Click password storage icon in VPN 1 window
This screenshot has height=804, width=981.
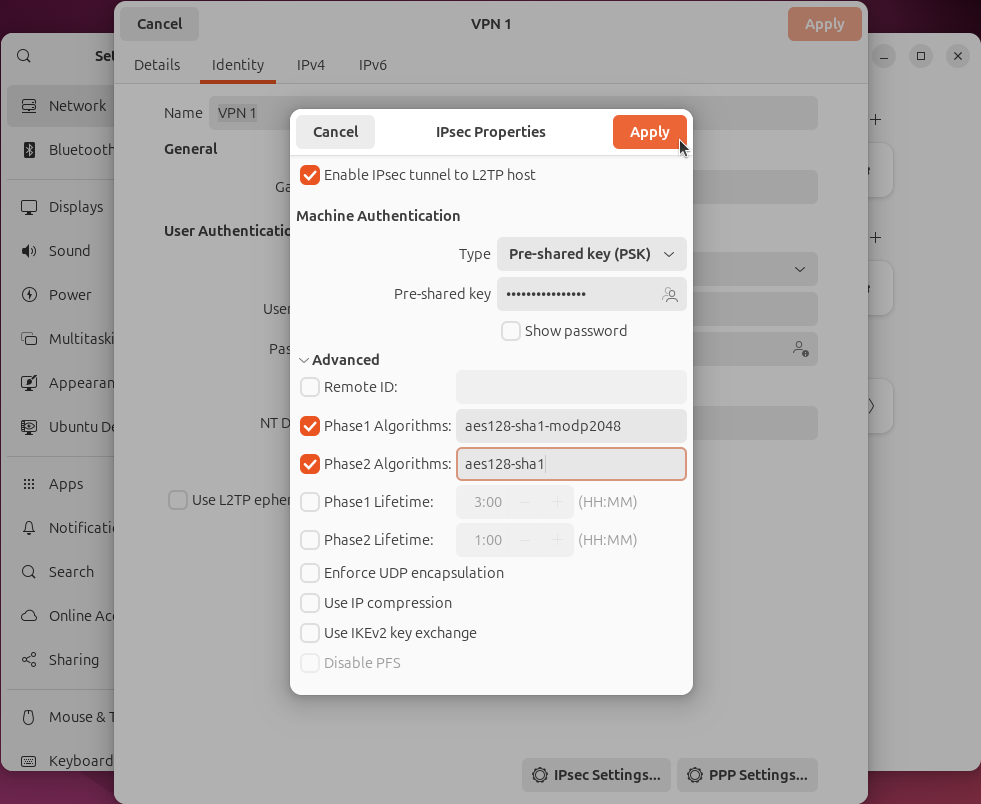(x=800, y=349)
